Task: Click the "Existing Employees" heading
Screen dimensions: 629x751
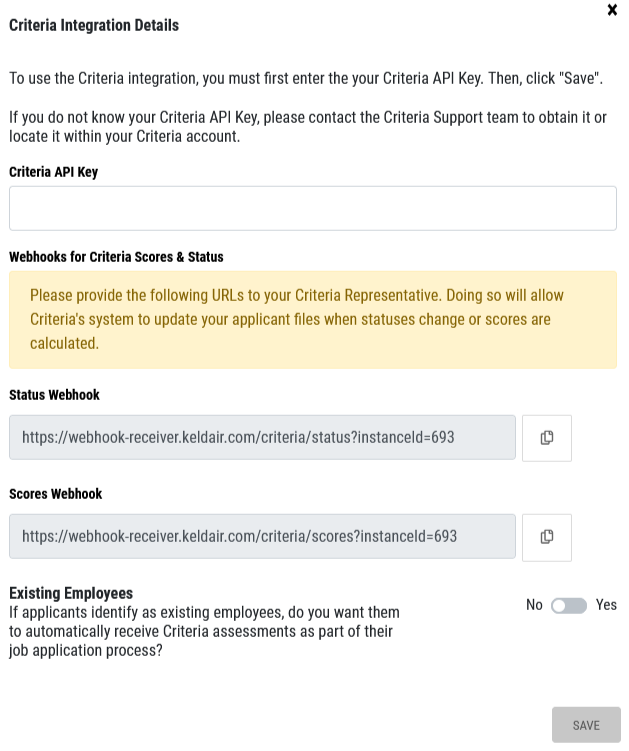Action: point(71,593)
